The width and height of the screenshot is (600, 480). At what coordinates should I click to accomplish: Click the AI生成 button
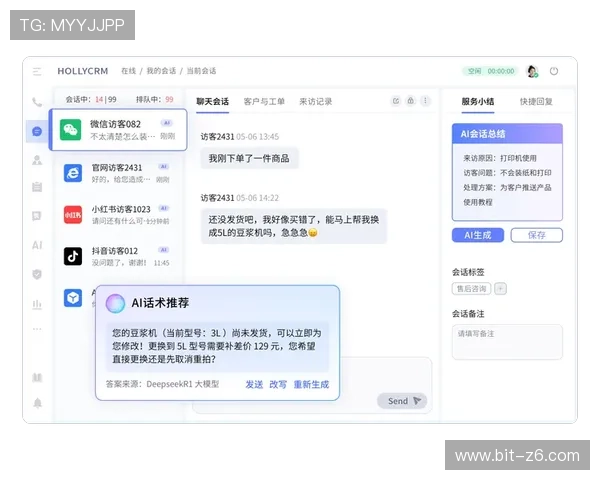[x=478, y=235]
